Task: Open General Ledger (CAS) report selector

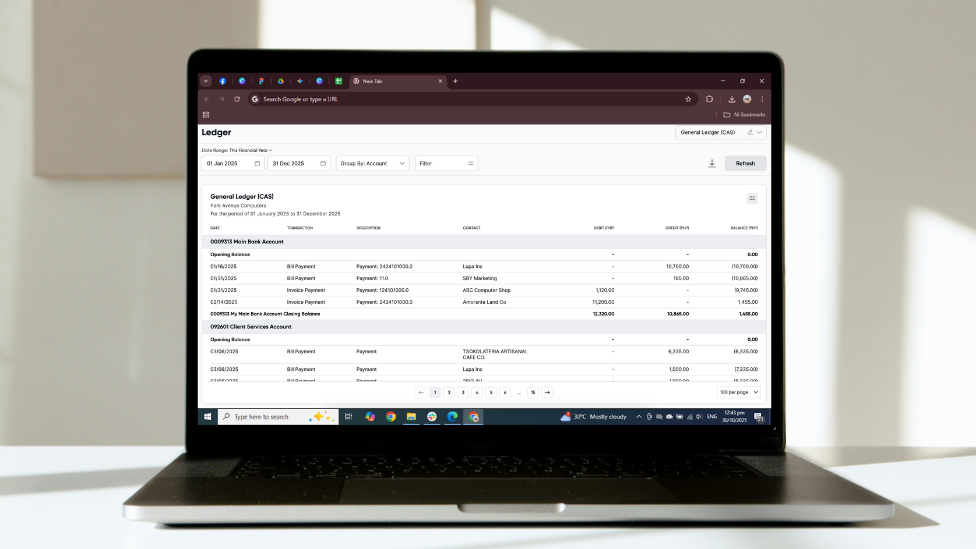Action: (x=720, y=132)
